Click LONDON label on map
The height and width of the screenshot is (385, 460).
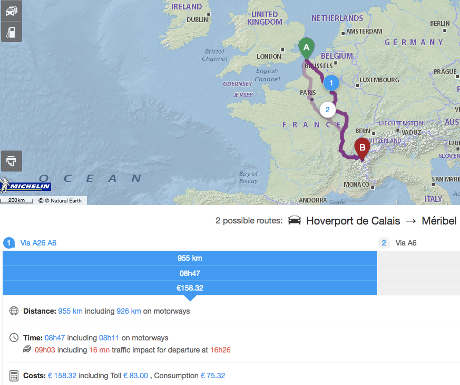(x=269, y=56)
